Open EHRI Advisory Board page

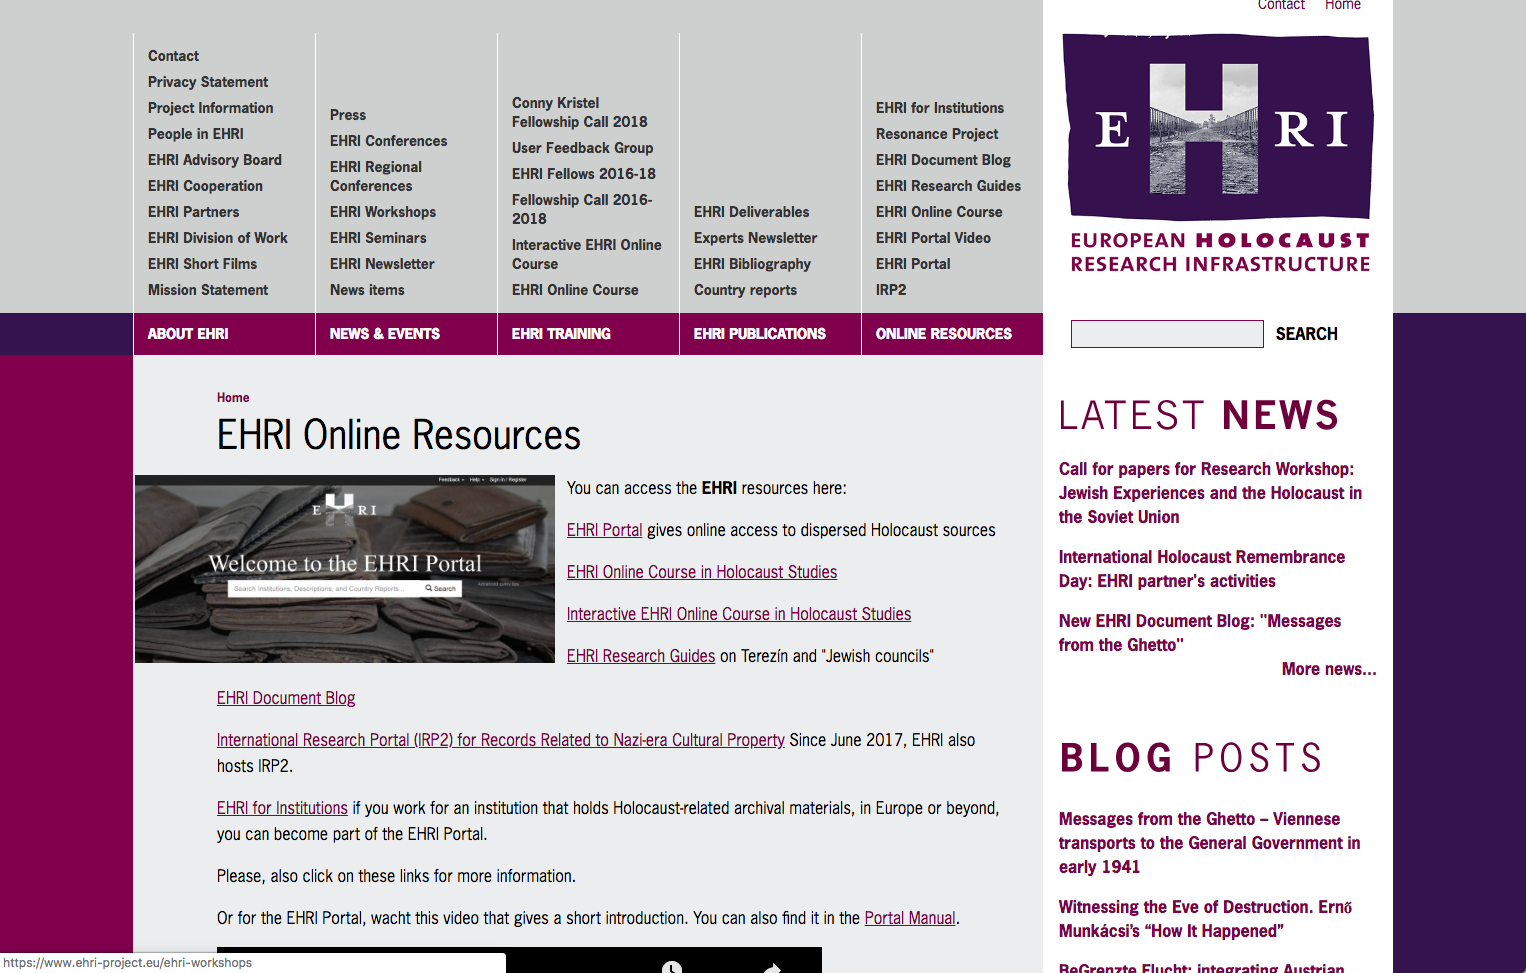(215, 160)
